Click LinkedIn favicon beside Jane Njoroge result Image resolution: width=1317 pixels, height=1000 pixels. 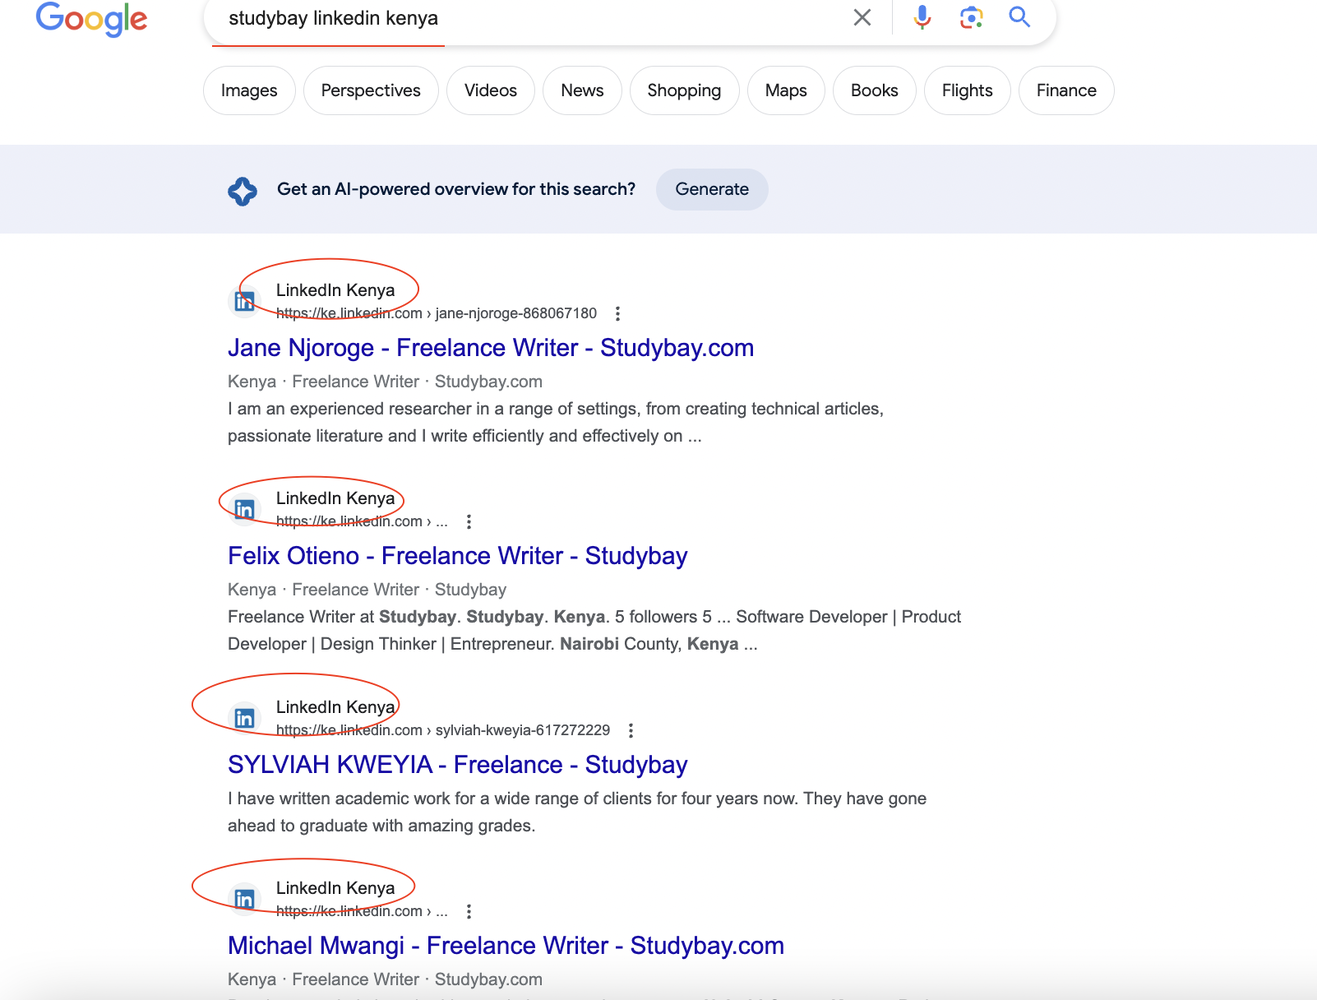pos(244,301)
